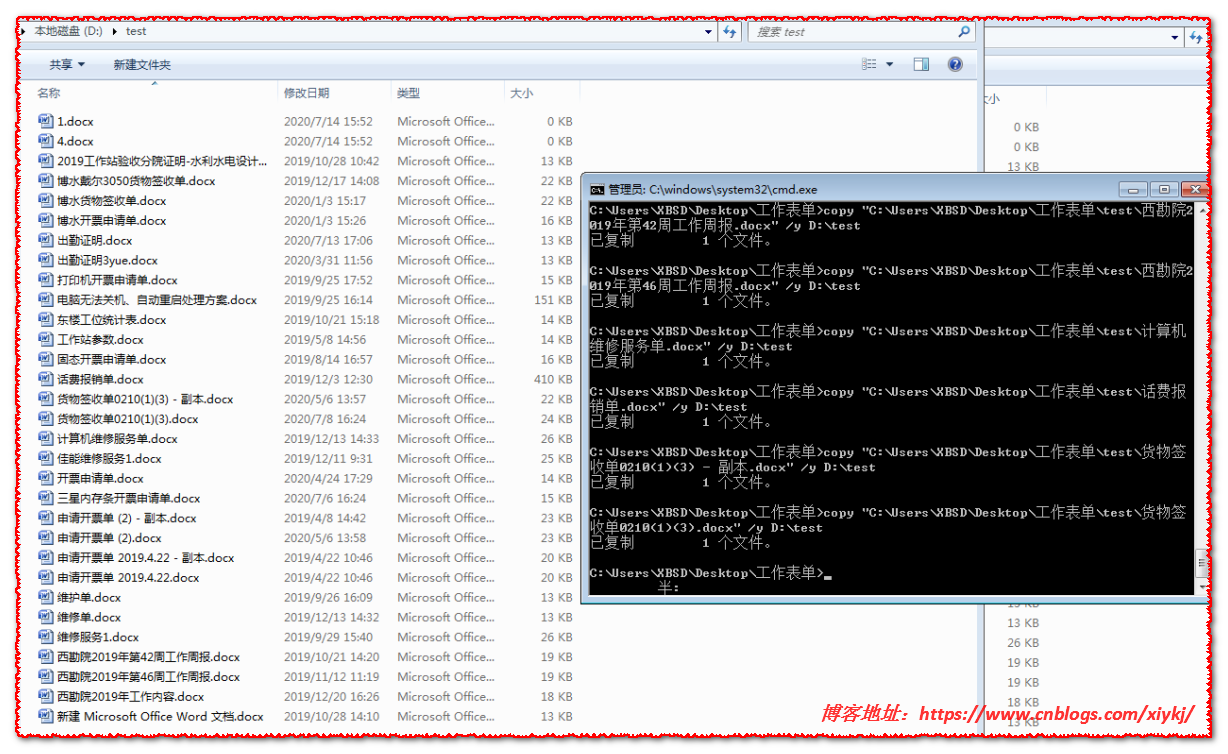This screenshot has width=1228, height=754.
Task: Click icon of 三星内存条开票申请单.docx
Action: tap(46, 498)
